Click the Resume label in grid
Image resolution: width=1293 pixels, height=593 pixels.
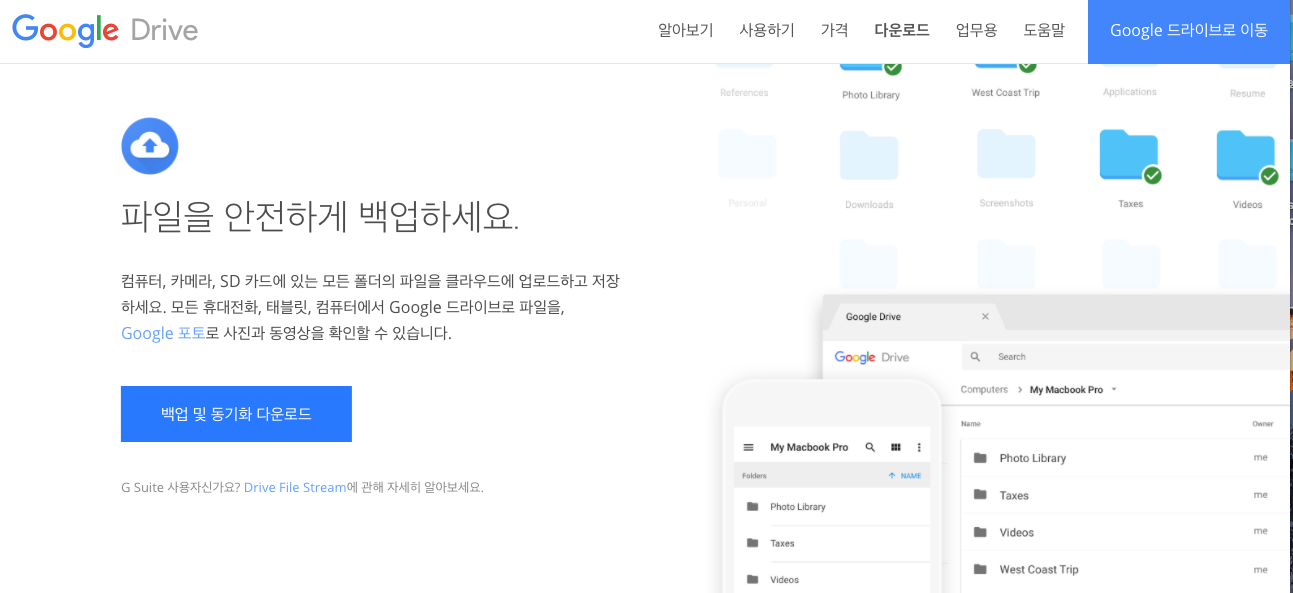[x=1247, y=93]
